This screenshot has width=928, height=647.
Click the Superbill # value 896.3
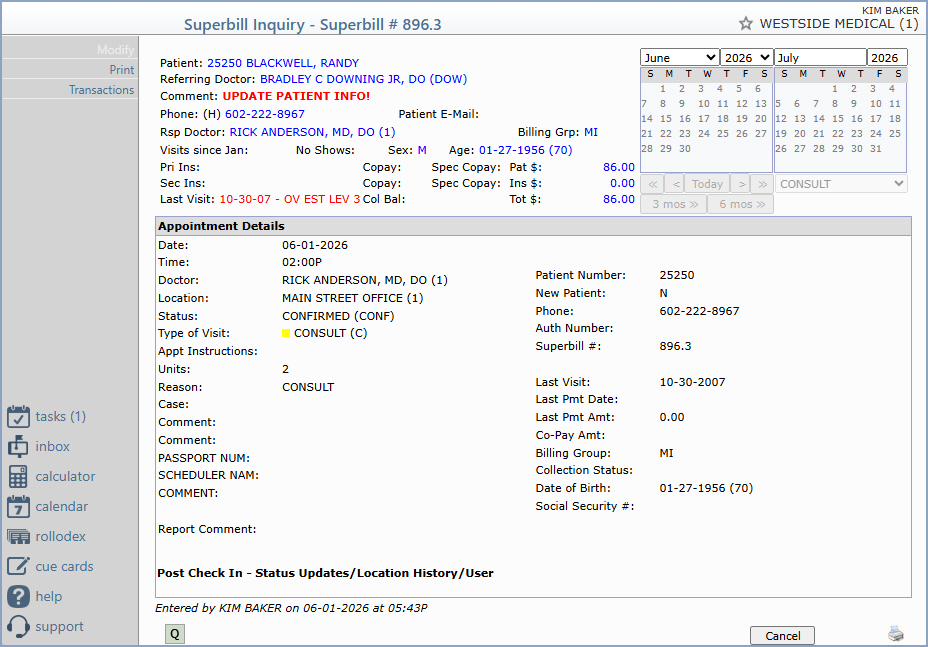pyautogui.click(x=675, y=346)
